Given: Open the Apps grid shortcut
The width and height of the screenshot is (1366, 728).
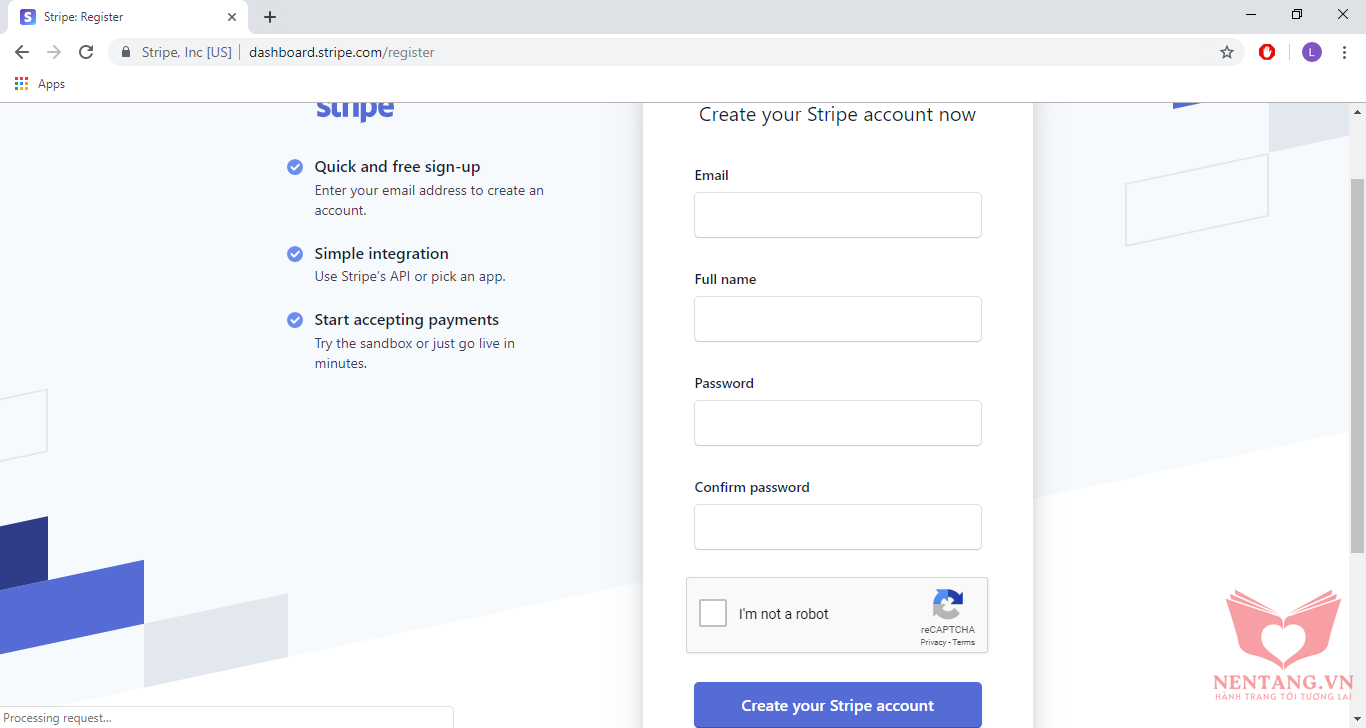Looking at the screenshot, I should pyautogui.click(x=22, y=84).
